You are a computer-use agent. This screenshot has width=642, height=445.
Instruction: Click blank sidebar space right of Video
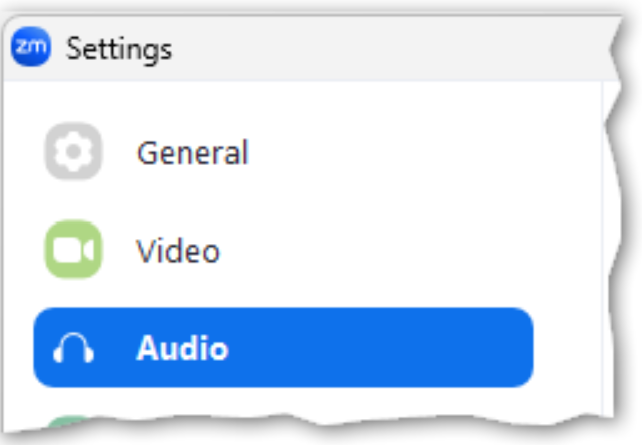[420, 250]
